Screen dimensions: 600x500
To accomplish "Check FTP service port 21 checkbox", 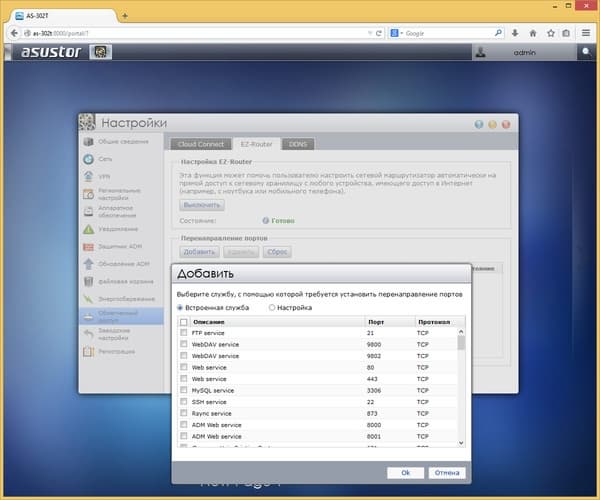I will point(184,332).
